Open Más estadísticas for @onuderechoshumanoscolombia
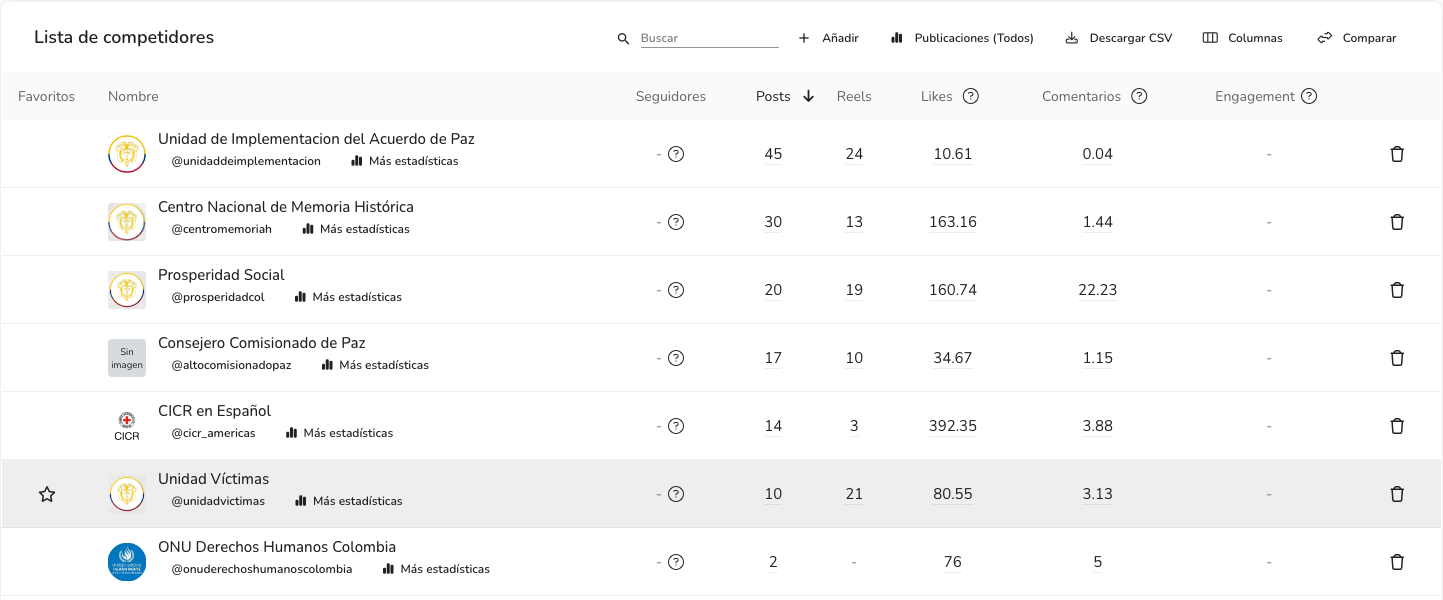The width and height of the screenshot is (1443, 600). pos(436,569)
